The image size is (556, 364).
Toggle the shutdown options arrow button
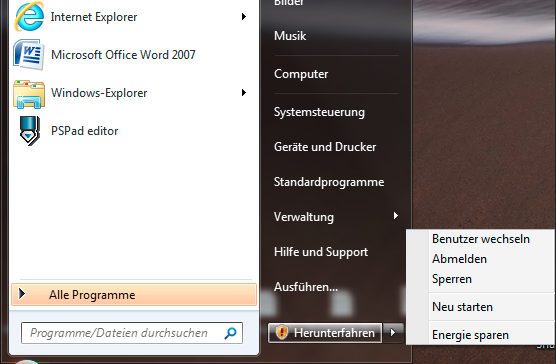click(393, 332)
